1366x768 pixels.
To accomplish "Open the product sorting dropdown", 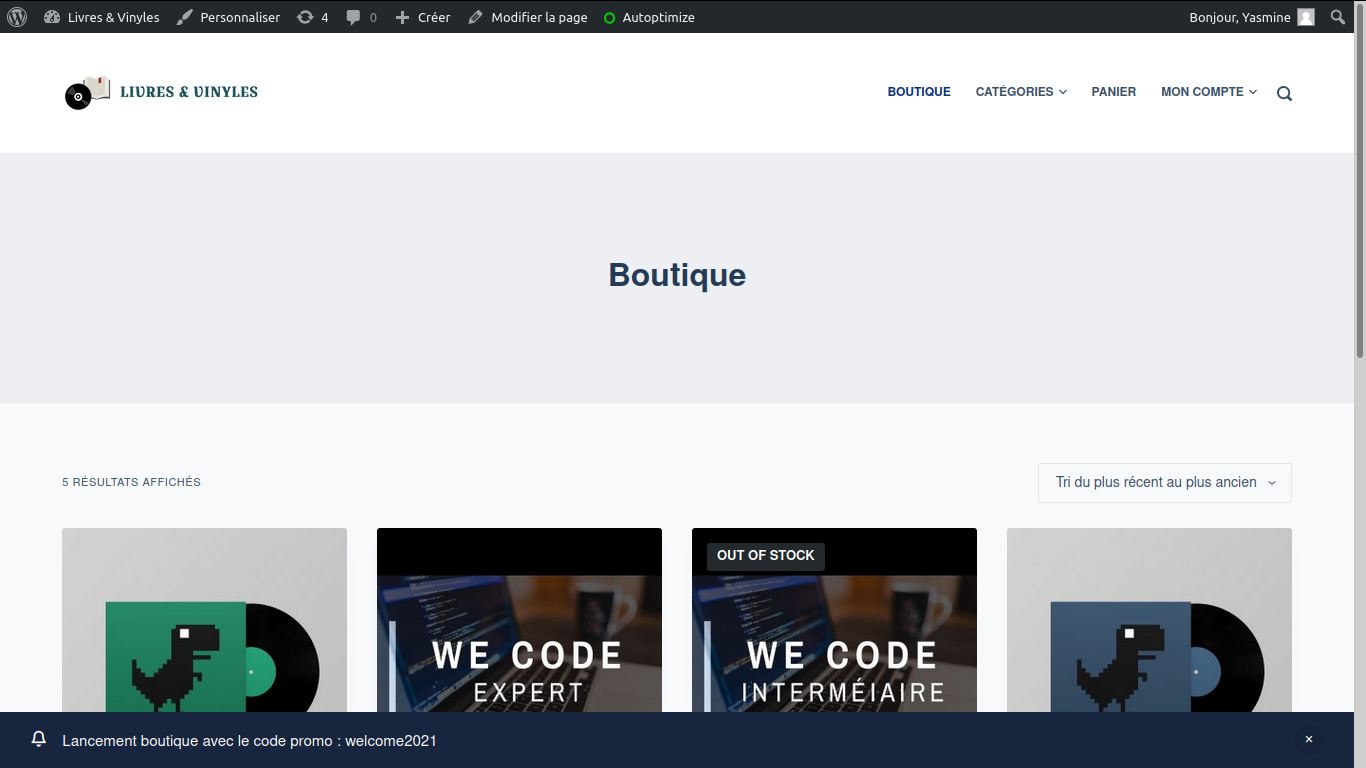I will [1164, 483].
